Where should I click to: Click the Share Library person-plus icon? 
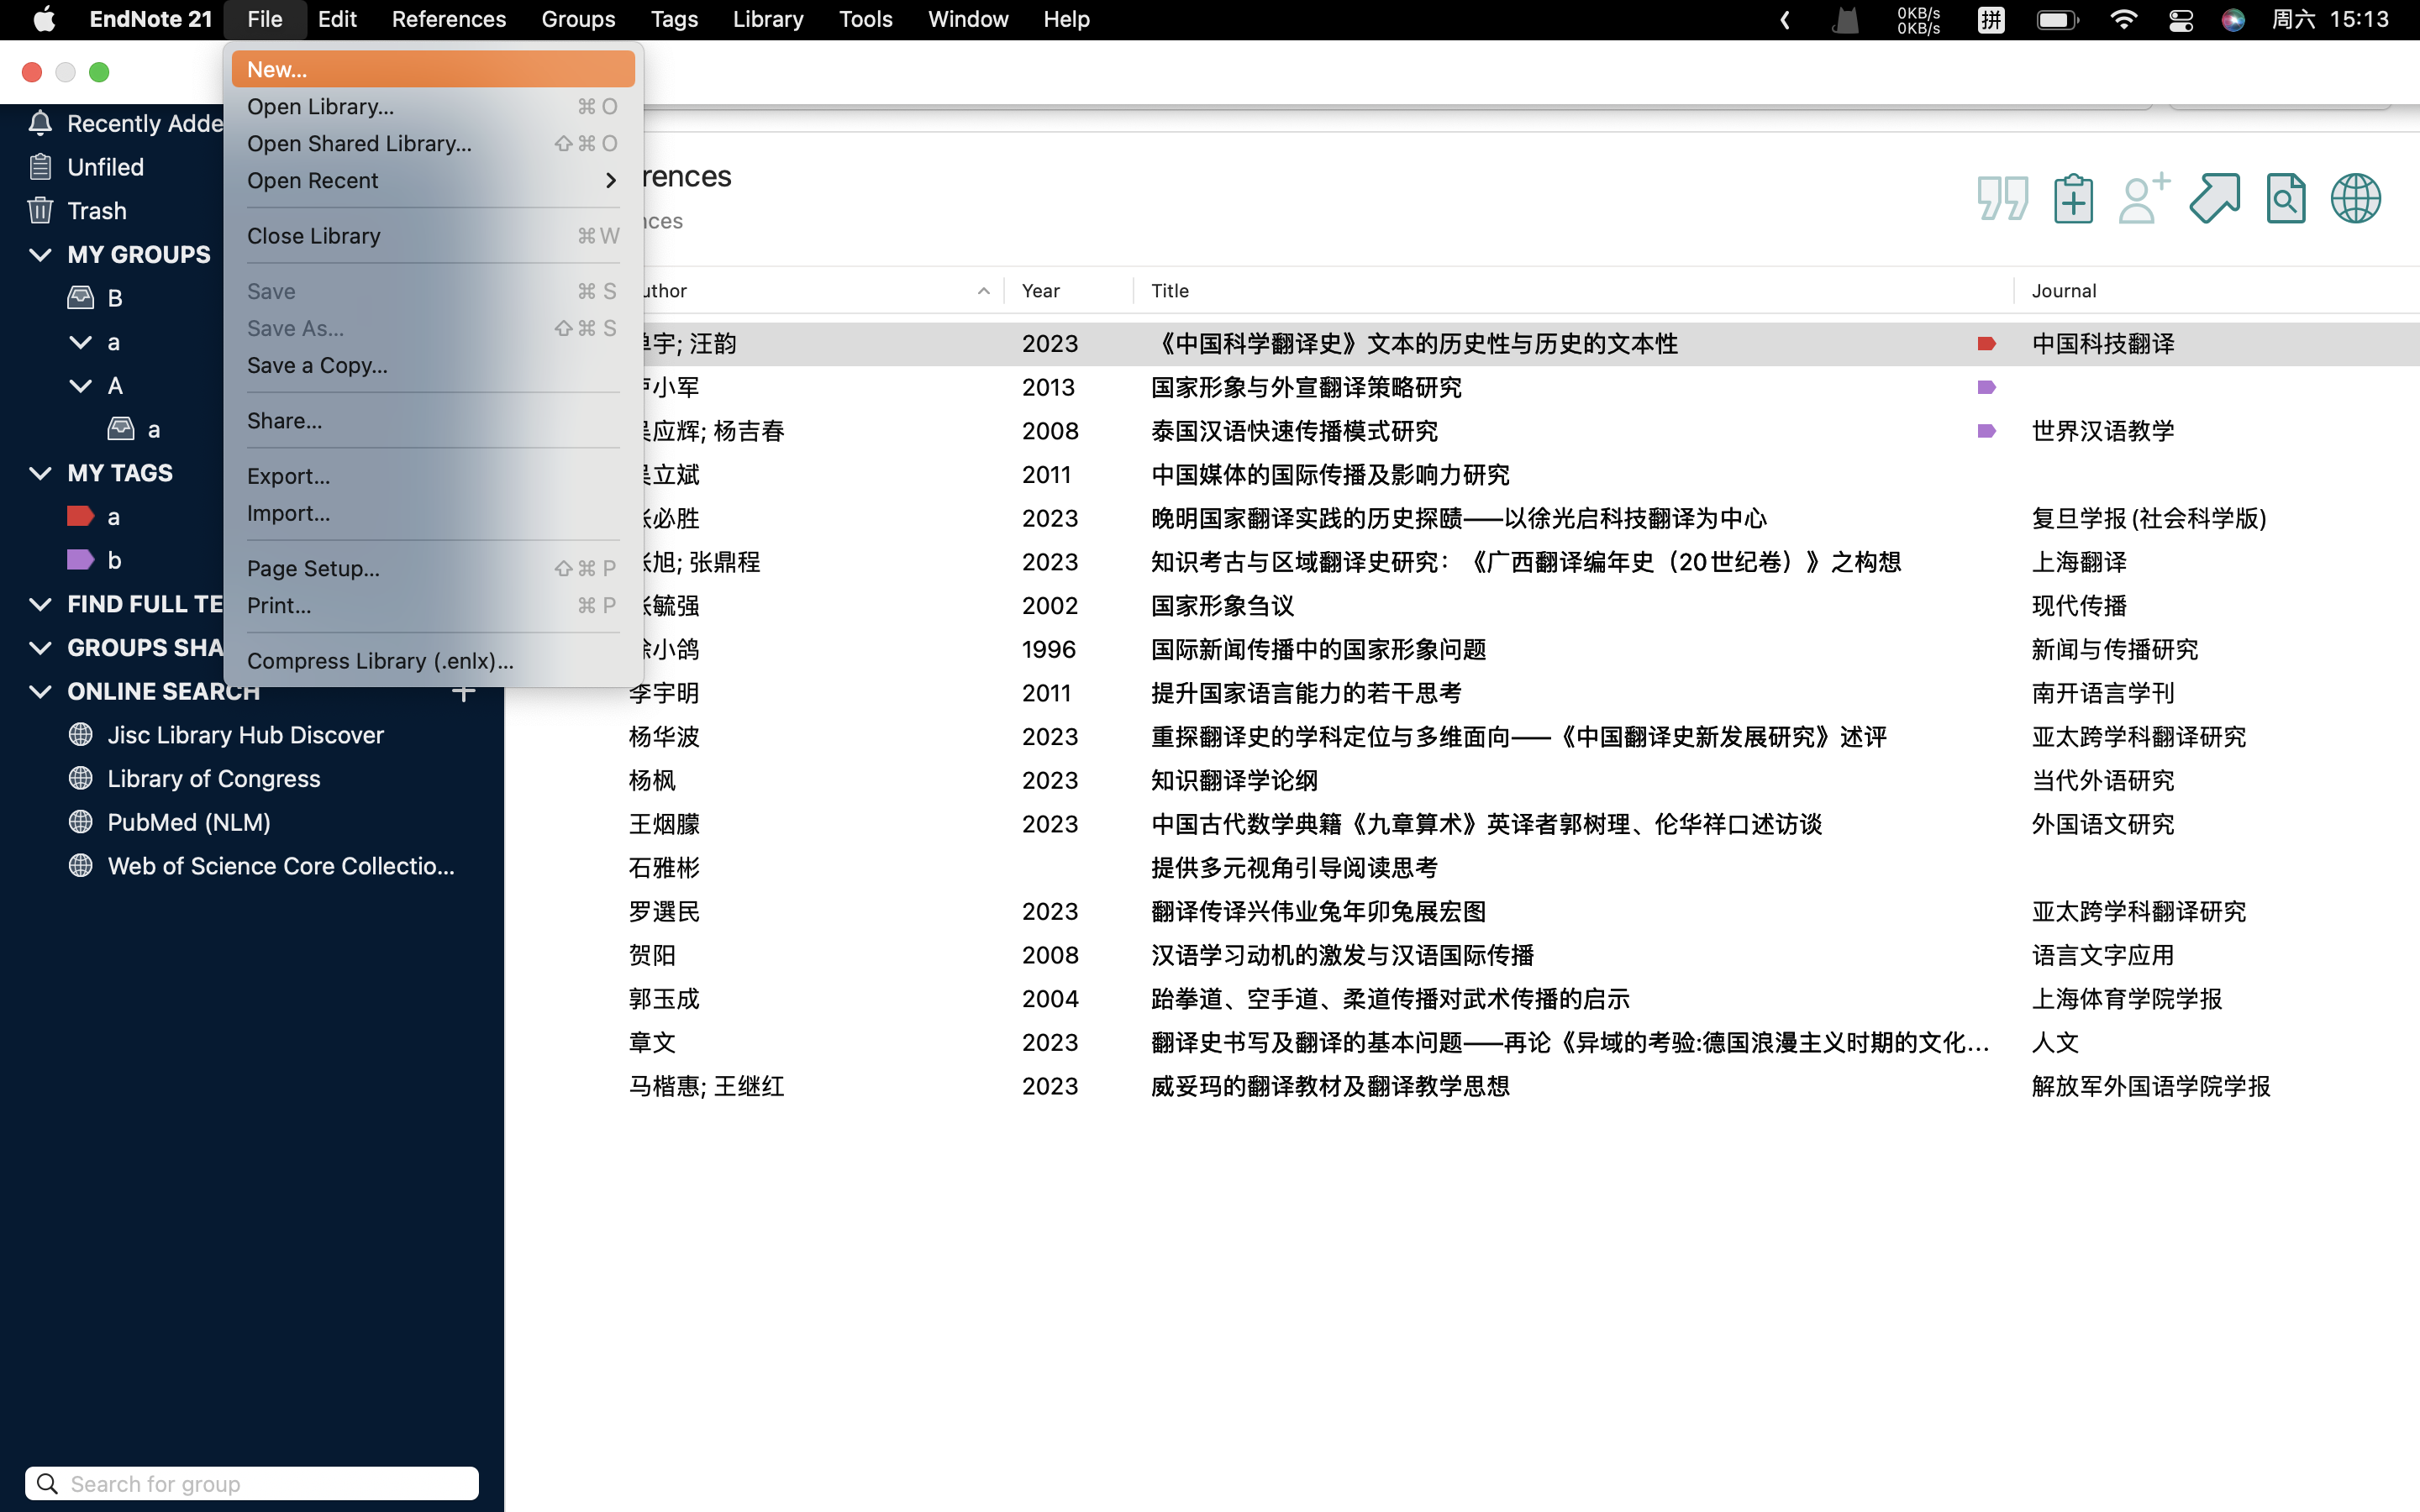point(2143,198)
